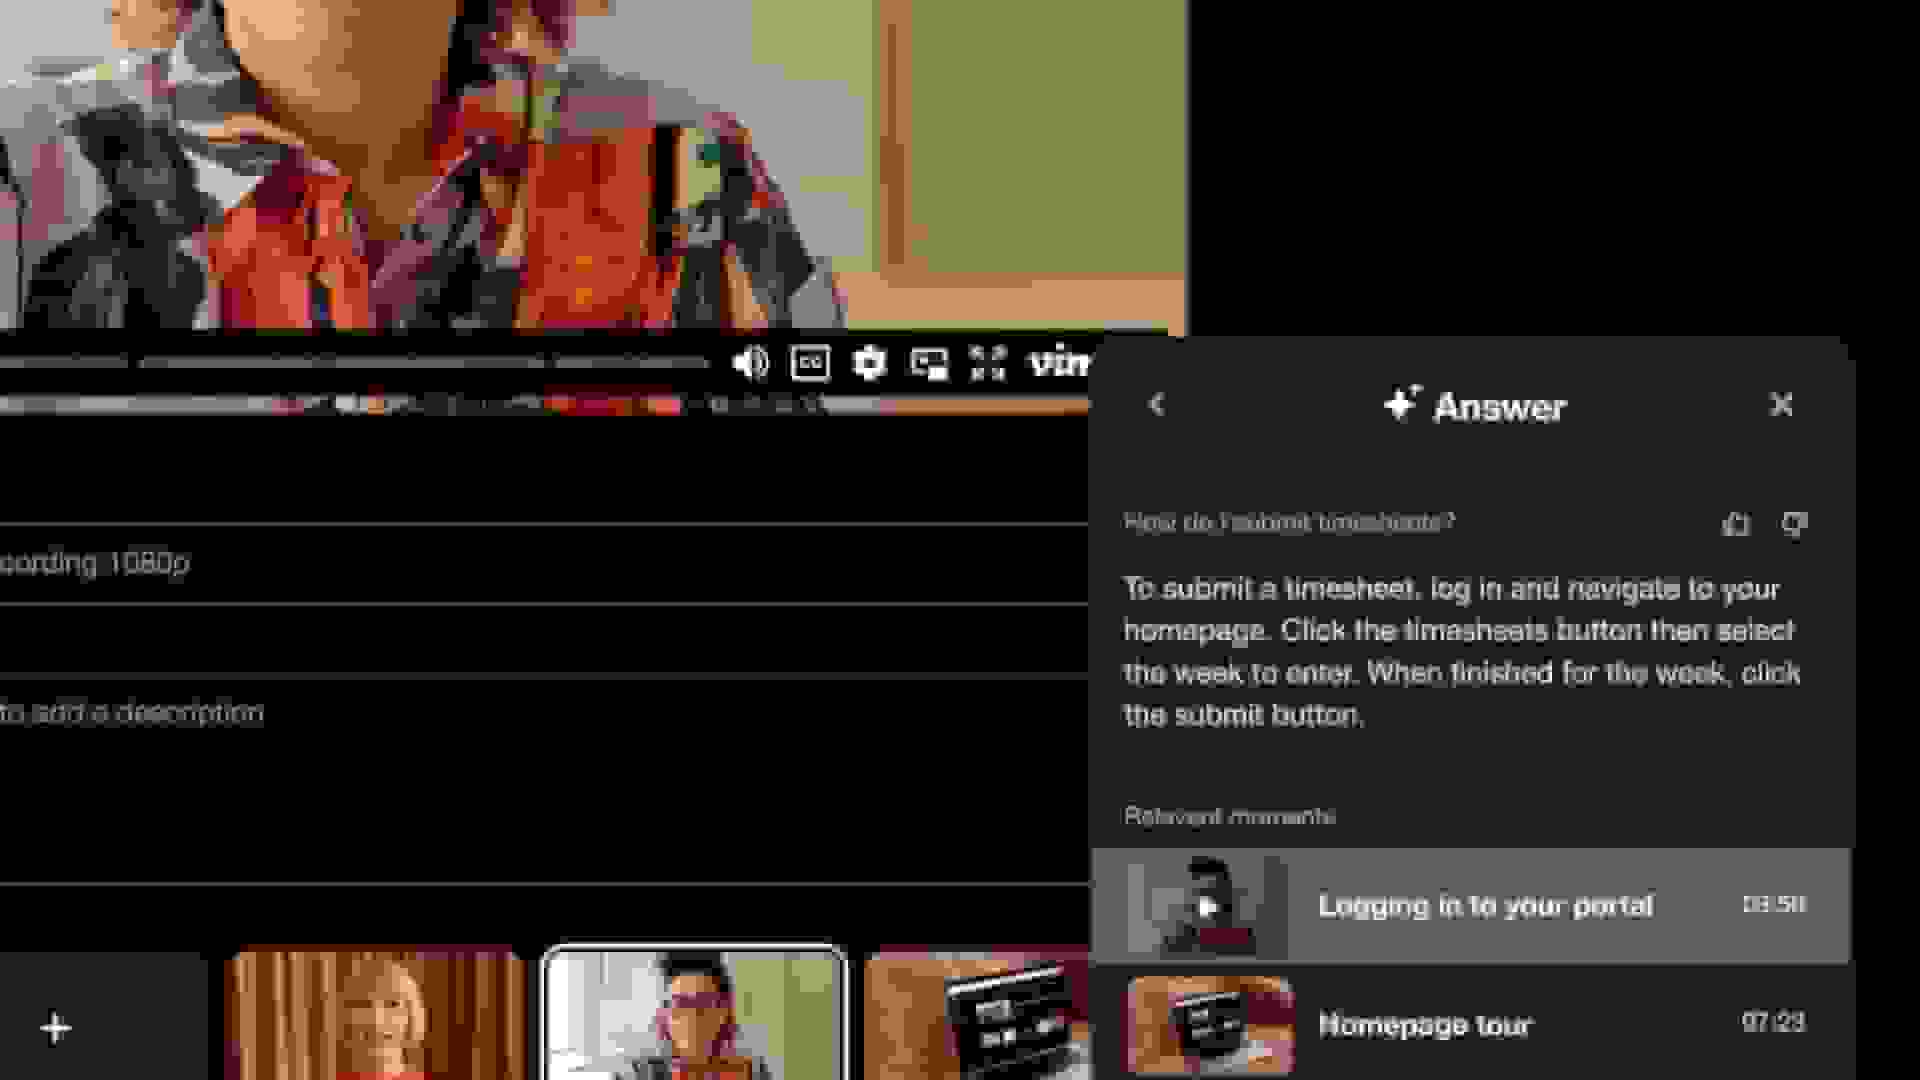Play the Logging in moment thumbnail
The width and height of the screenshot is (1920, 1080).
pos(1208,906)
